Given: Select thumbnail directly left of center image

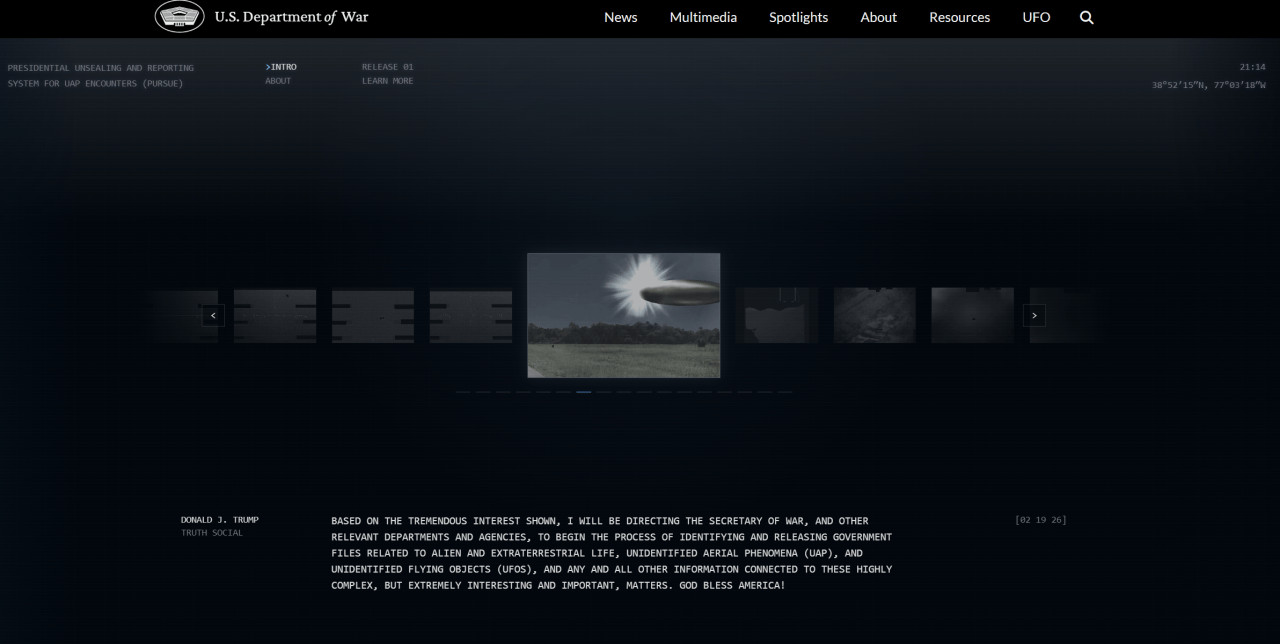Looking at the screenshot, I should [471, 316].
